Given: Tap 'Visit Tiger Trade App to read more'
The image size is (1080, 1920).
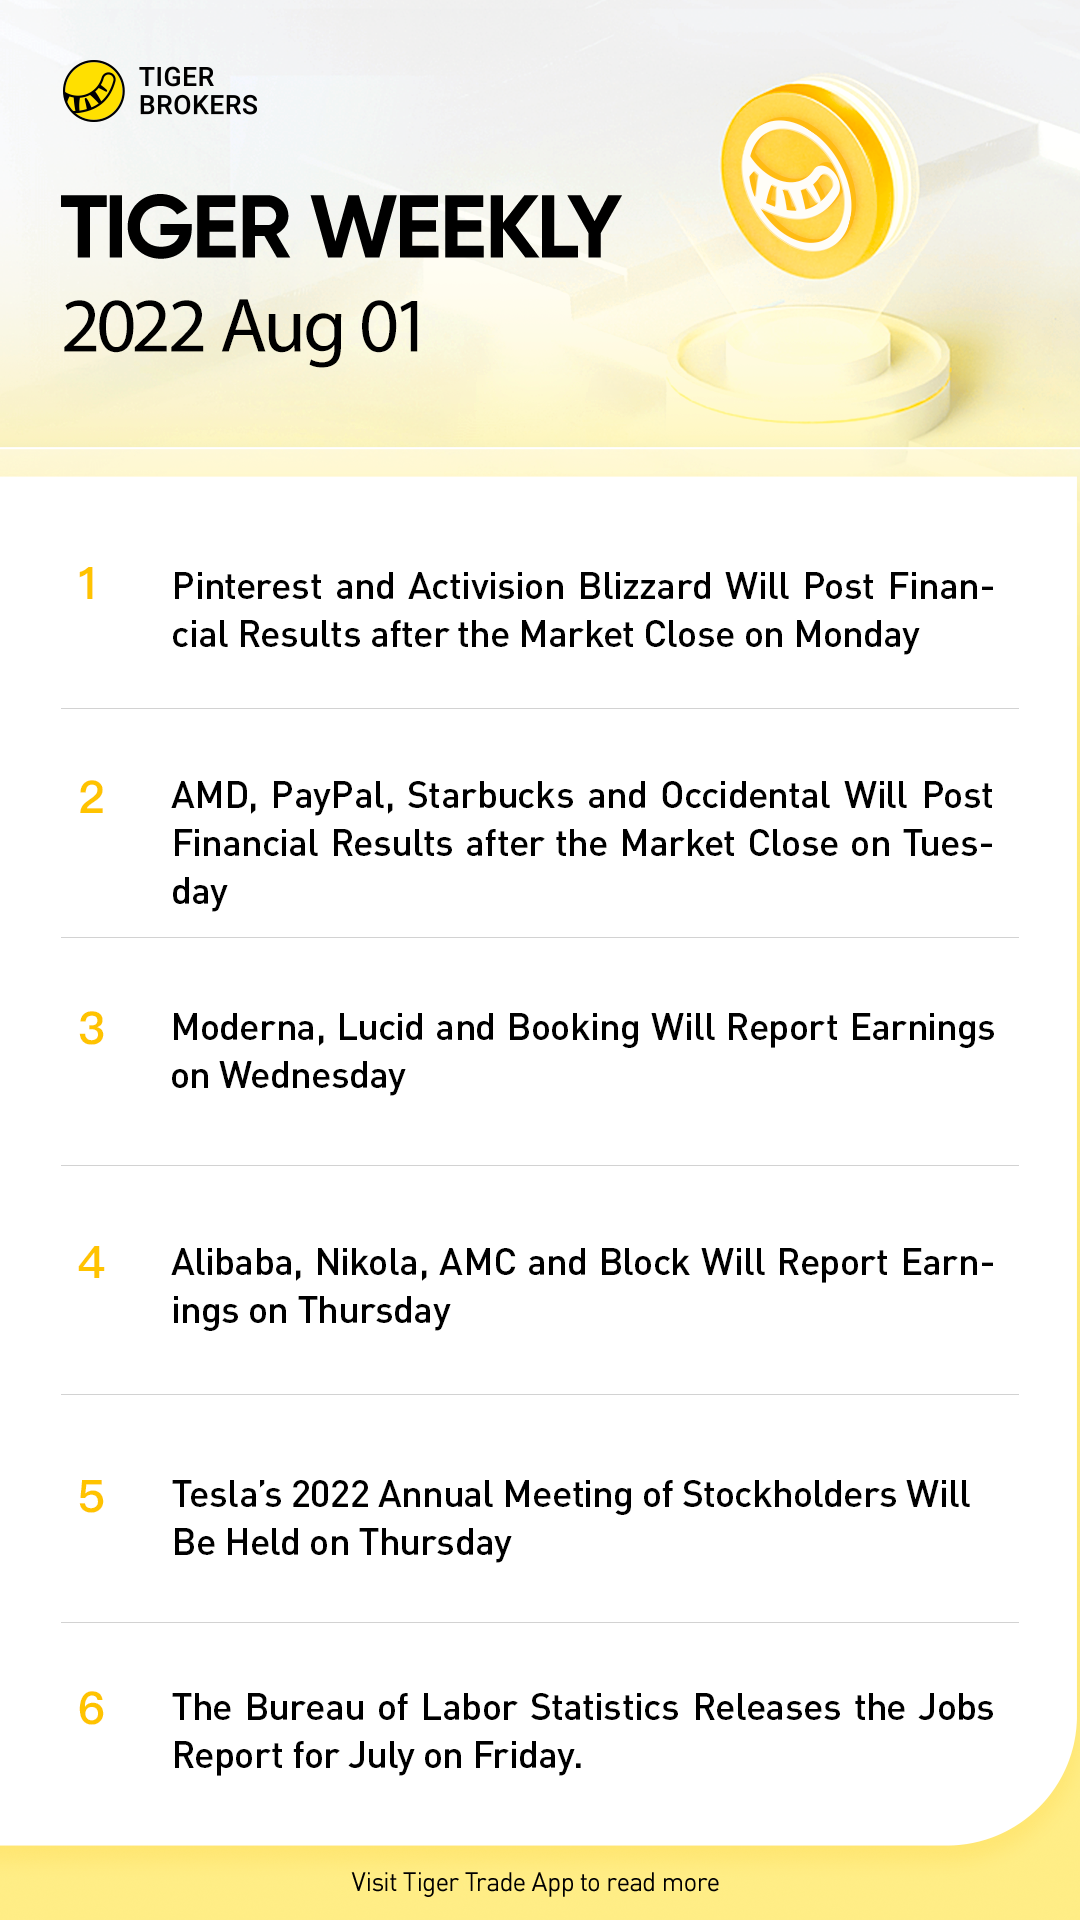Looking at the screenshot, I should pos(535,1882).
